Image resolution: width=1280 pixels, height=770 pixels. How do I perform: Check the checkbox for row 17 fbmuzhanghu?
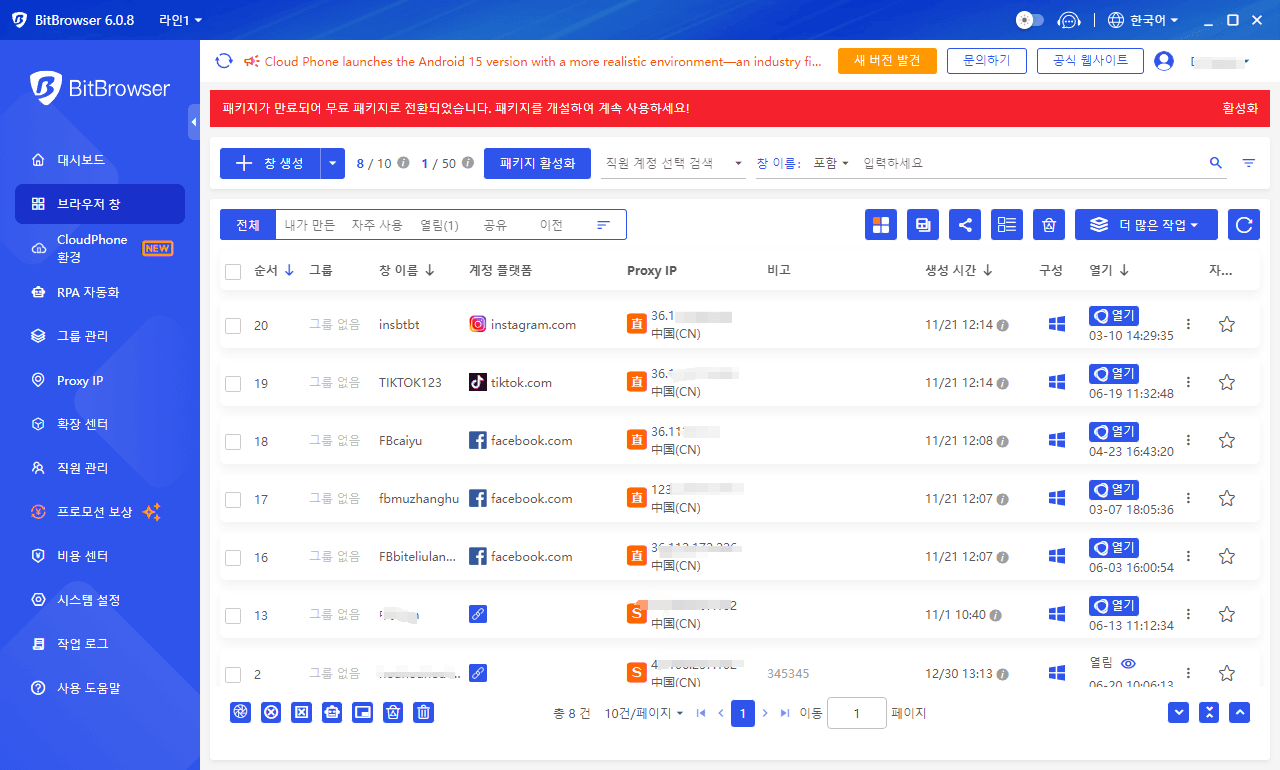pyautogui.click(x=233, y=499)
